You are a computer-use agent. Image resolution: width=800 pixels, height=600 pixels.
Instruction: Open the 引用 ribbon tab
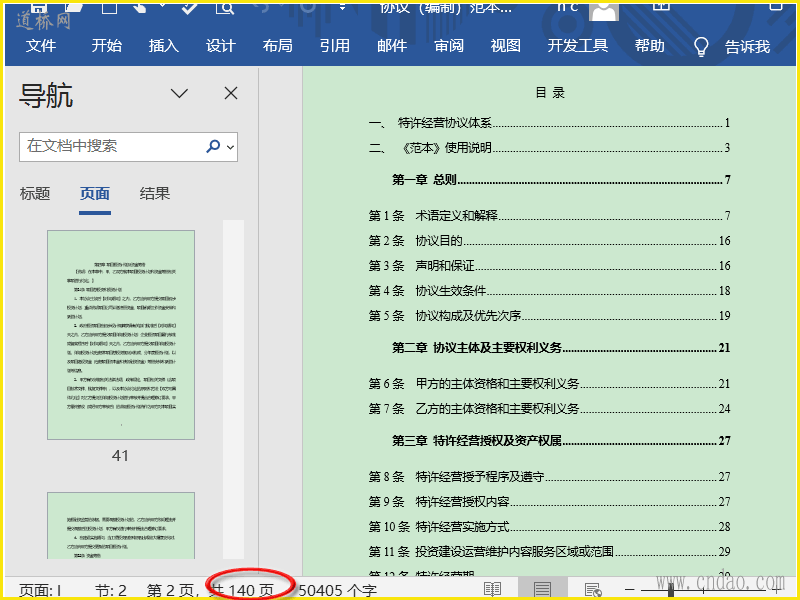(335, 46)
